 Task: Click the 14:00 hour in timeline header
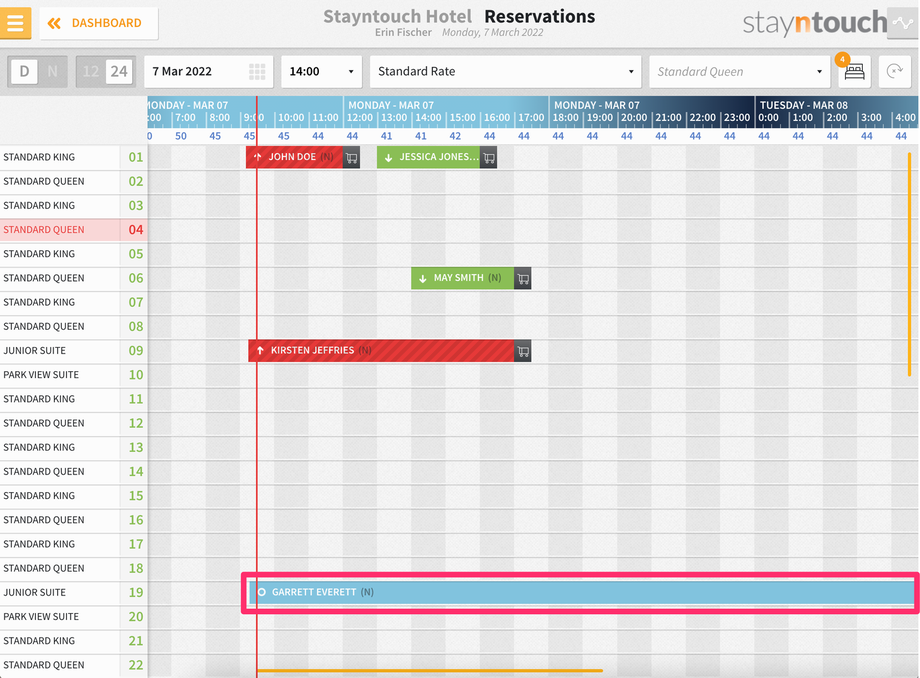click(428, 117)
